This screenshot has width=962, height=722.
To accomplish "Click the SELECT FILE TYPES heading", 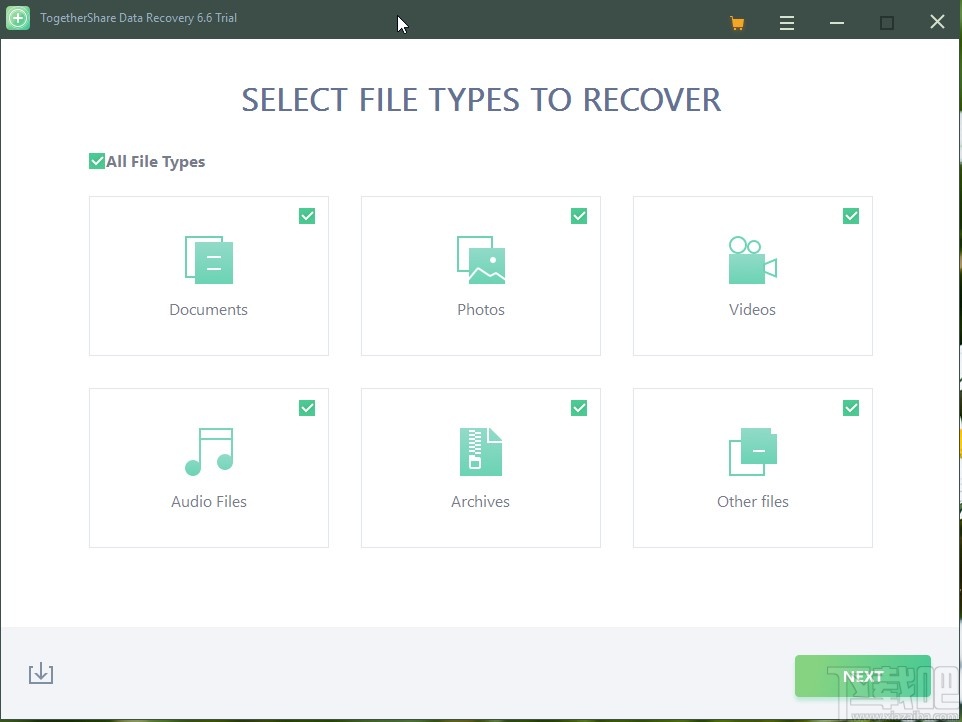I will point(480,99).
